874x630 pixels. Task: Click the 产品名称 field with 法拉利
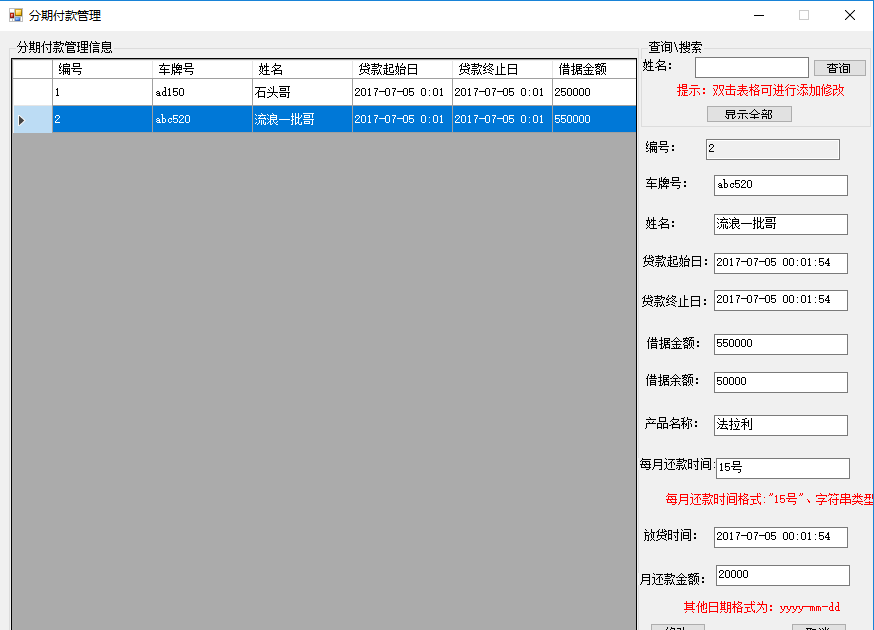780,425
